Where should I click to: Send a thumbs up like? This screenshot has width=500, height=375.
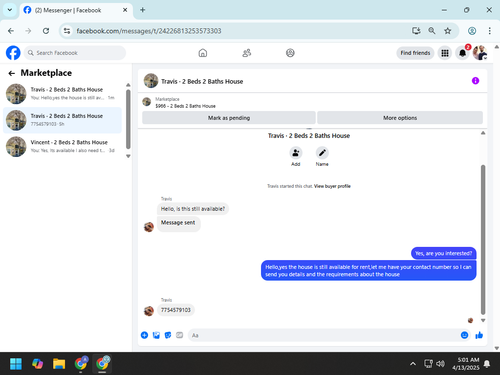[x=479, y=335]
